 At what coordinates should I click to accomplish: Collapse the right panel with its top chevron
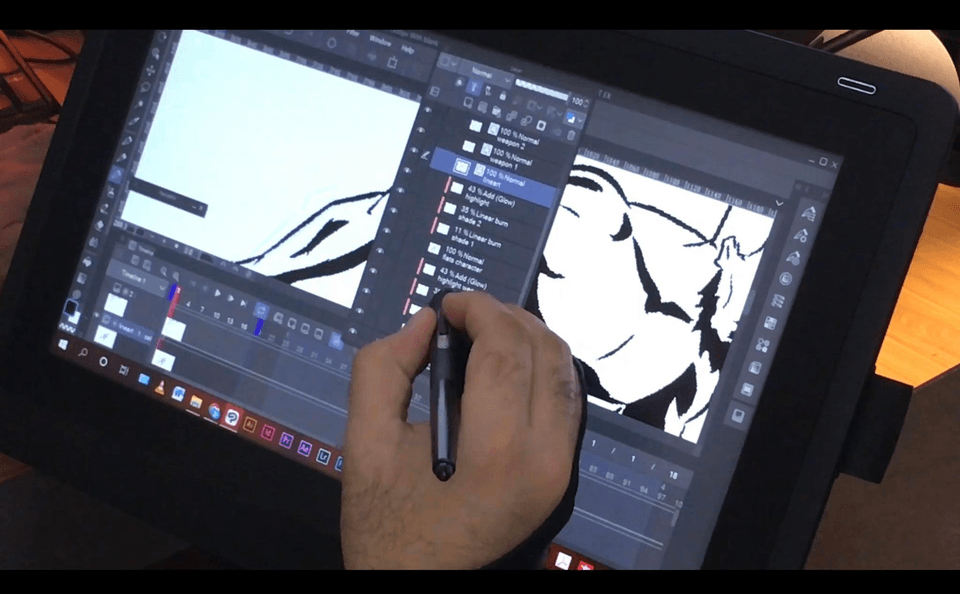click(x=778, y=202)
